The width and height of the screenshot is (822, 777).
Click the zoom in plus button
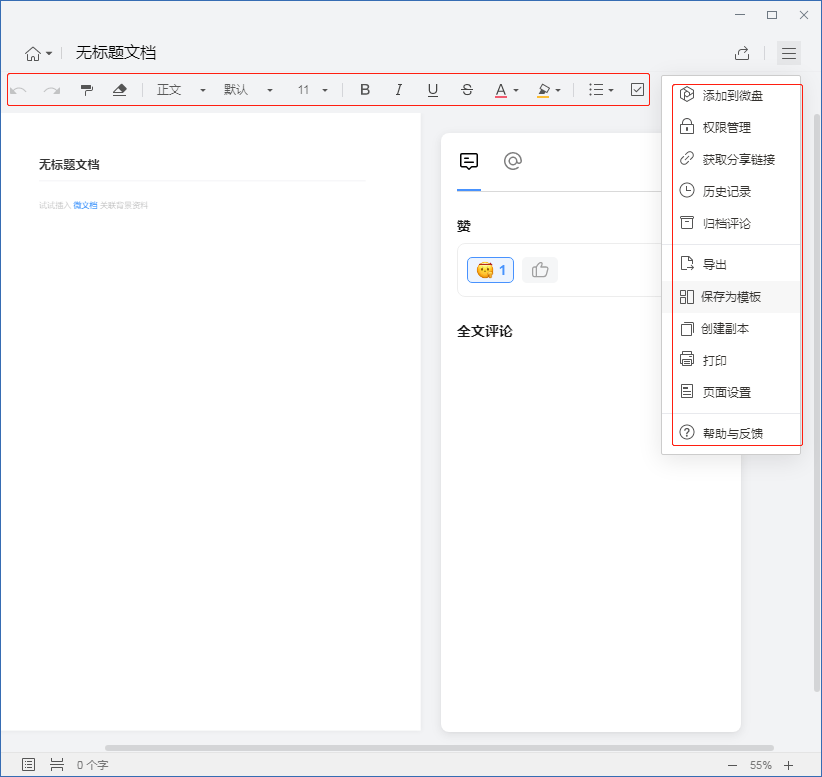pos(788,765)
